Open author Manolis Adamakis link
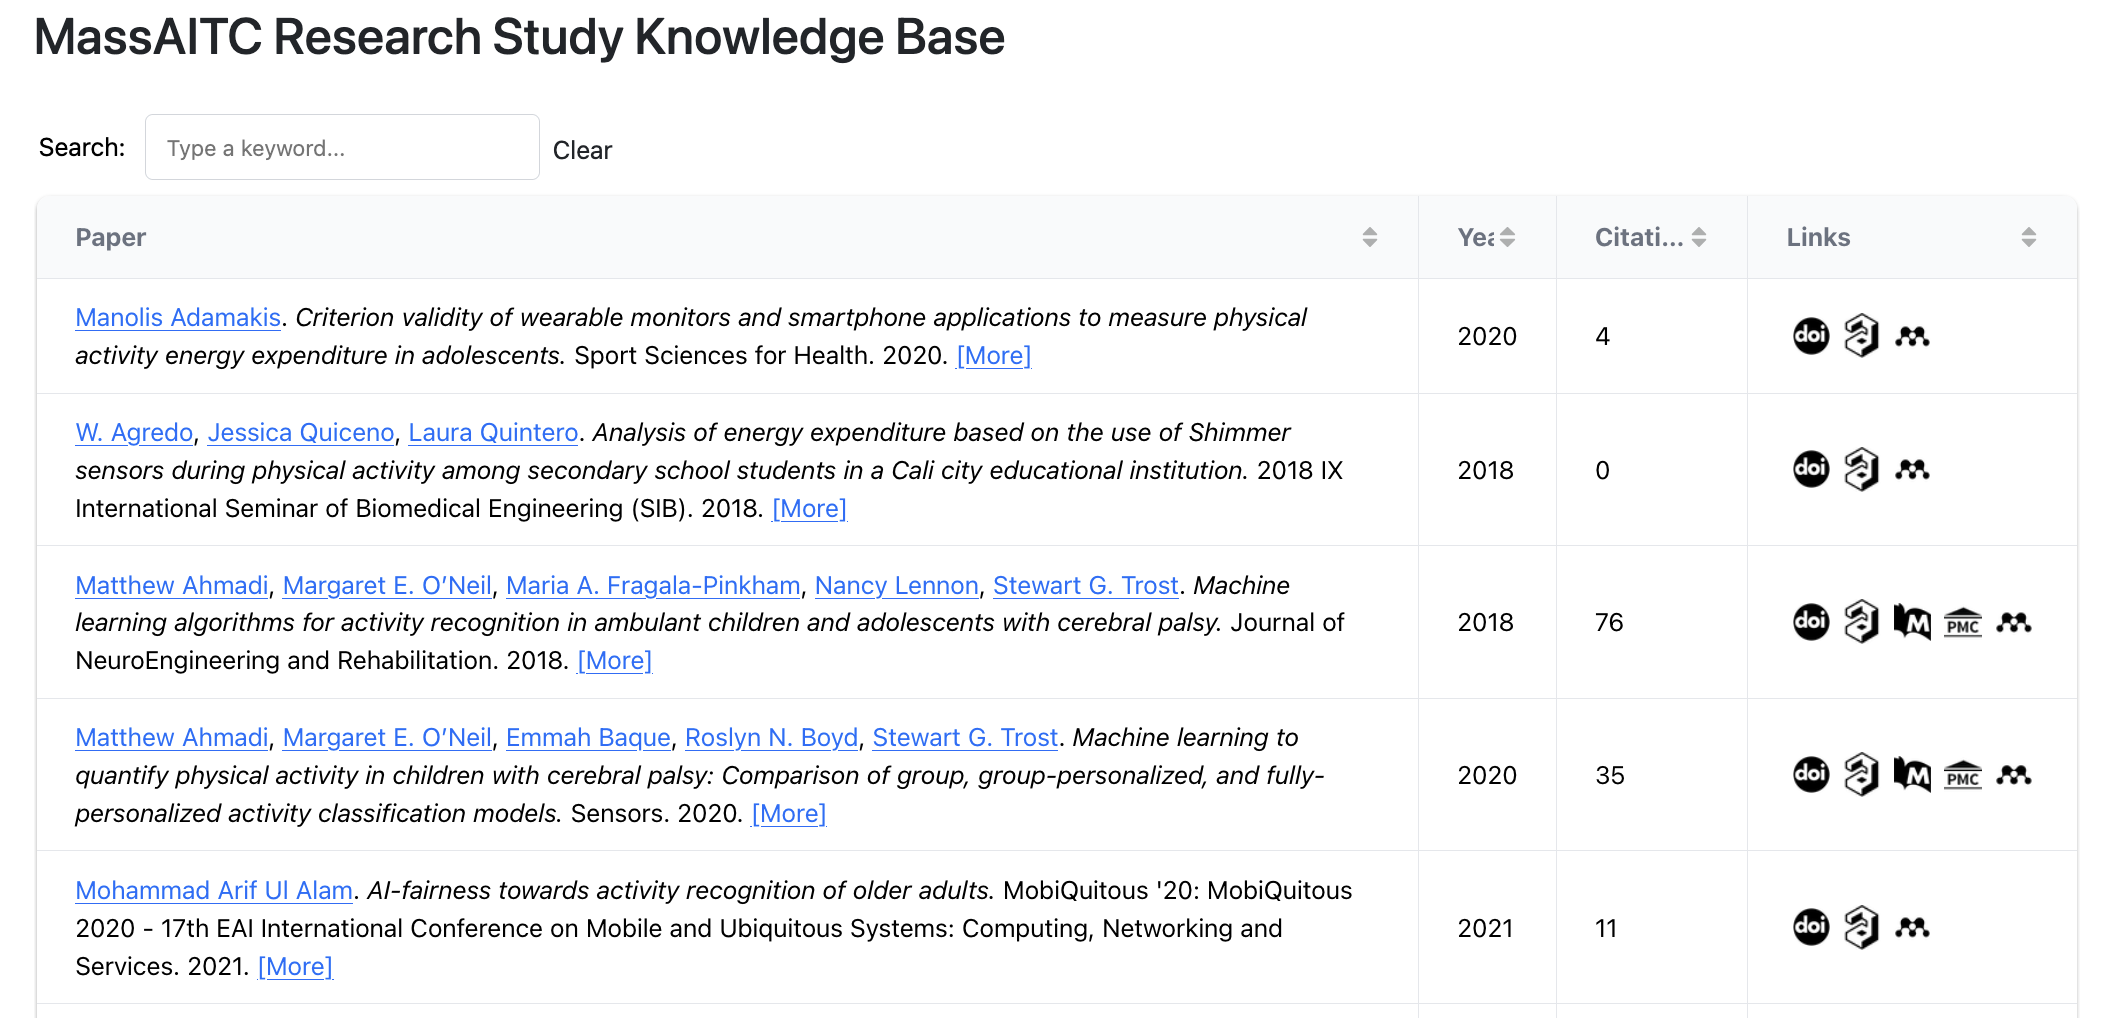Viewport: 2104px width, 1018px height. click(x=178, y=317)
